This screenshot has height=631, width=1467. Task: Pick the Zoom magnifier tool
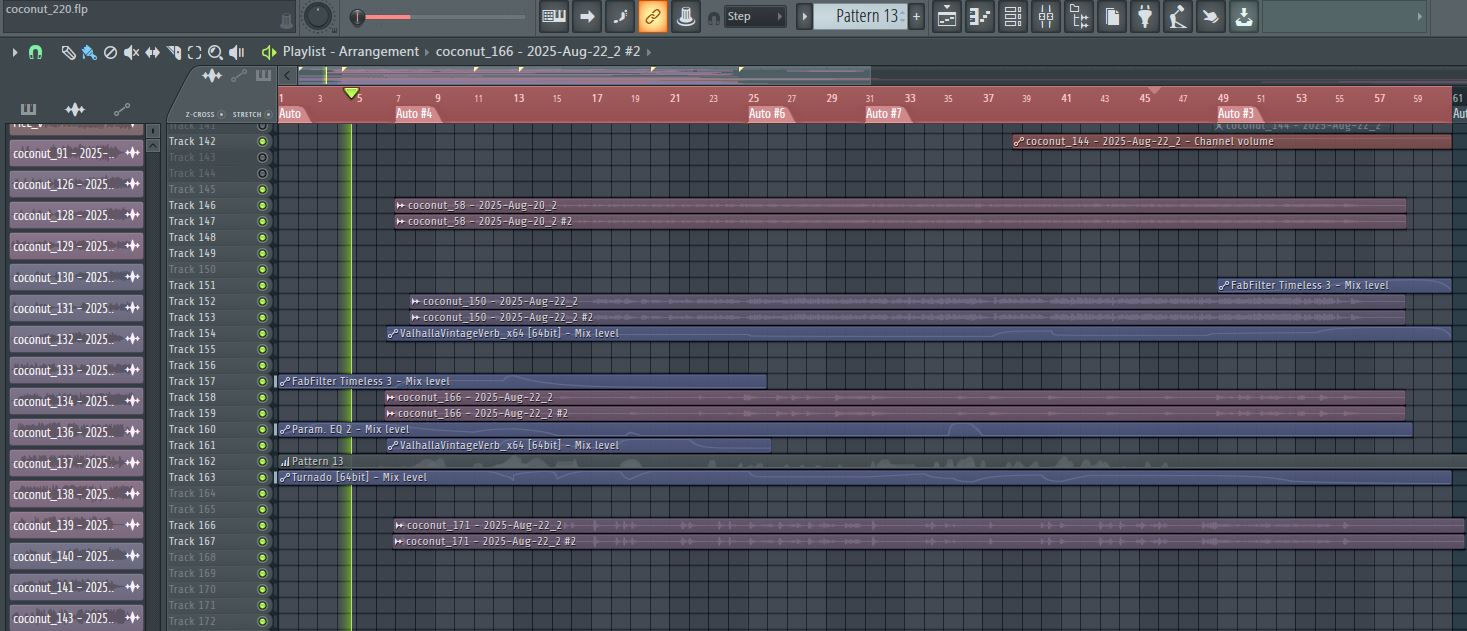[x=216, y=52]
